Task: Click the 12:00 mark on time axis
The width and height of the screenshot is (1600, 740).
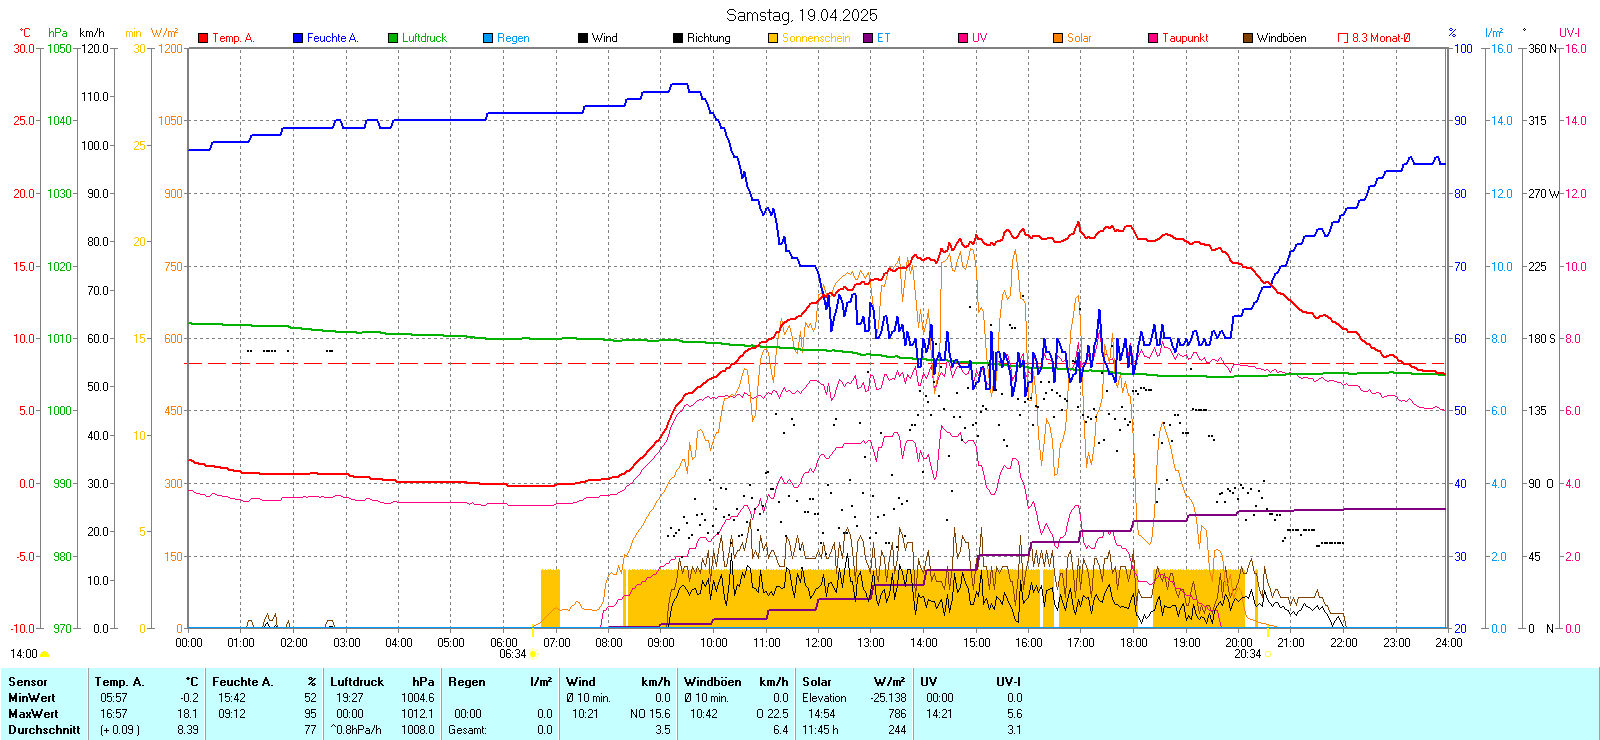Action: click(x=819, y=643)
